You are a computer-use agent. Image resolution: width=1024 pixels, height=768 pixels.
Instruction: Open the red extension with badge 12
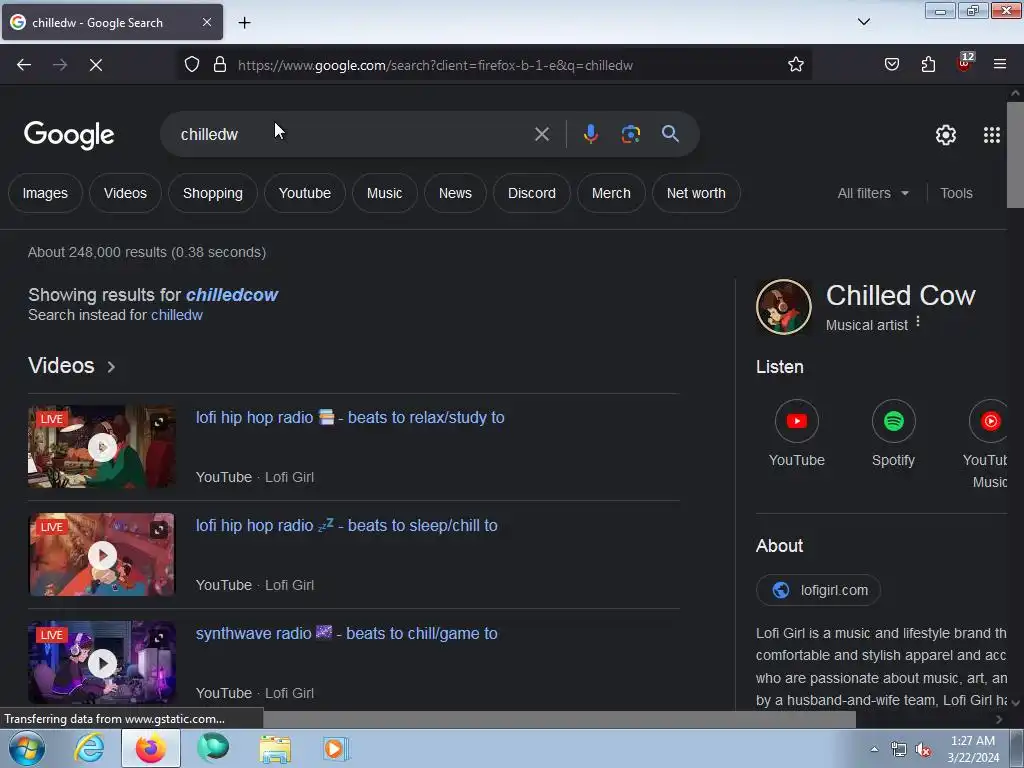(965, 63)
